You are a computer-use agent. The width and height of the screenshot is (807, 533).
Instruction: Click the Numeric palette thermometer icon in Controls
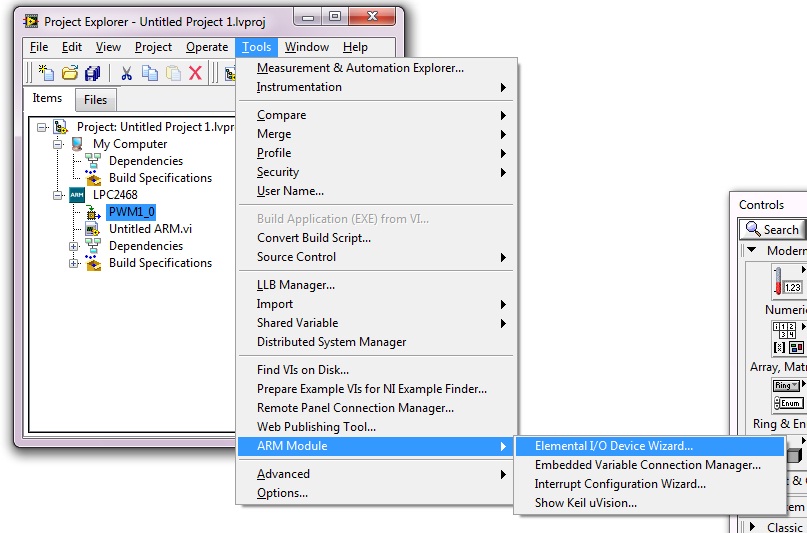[x=787, y=282]
